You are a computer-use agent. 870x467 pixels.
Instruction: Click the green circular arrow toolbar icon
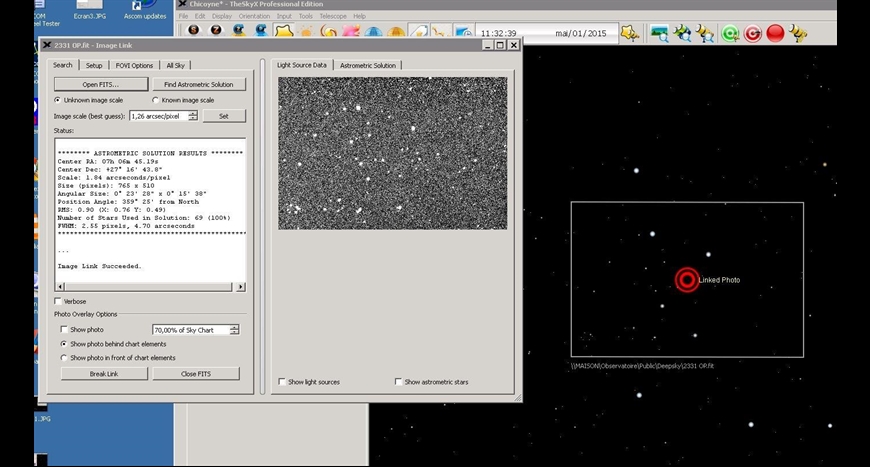point(730,34)
